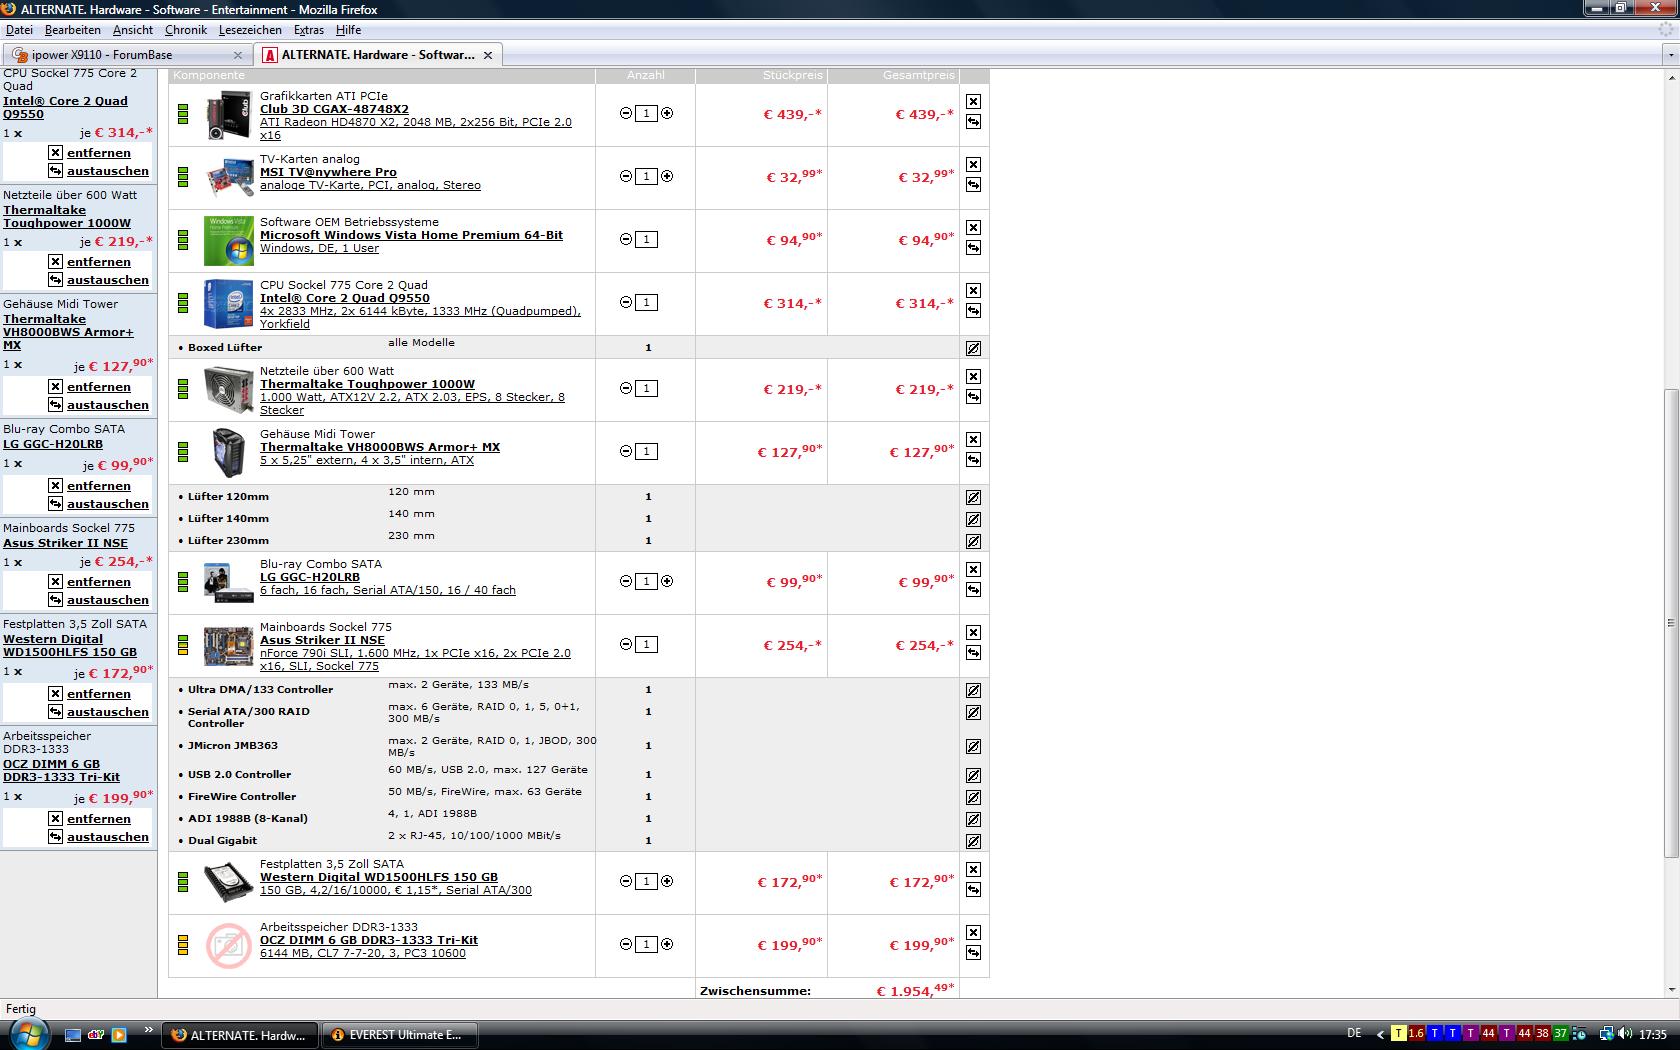1680x1050 pixels.
Task: Edit the Boxed Lüfter entry
Action: [x=973, y=348]
